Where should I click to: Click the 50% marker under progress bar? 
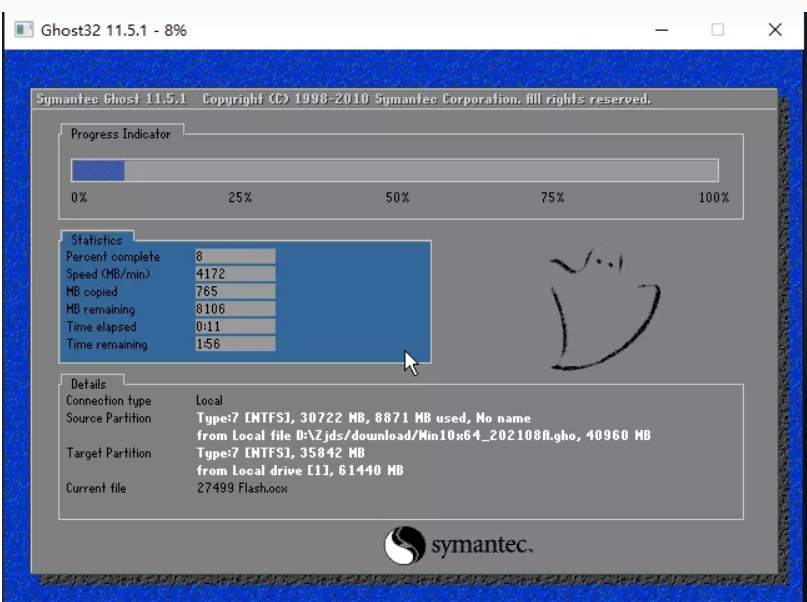tap(397, 198)
